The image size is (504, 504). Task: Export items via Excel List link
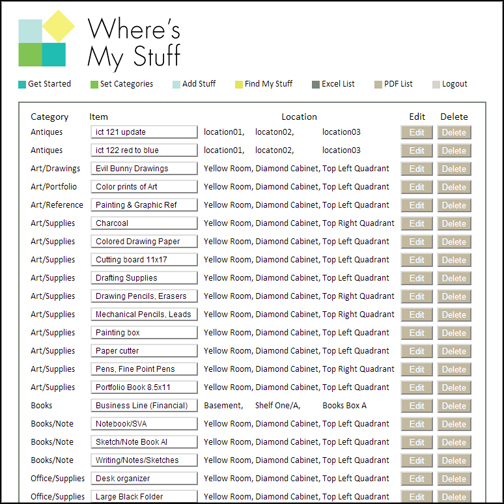[x=338, y=84]
